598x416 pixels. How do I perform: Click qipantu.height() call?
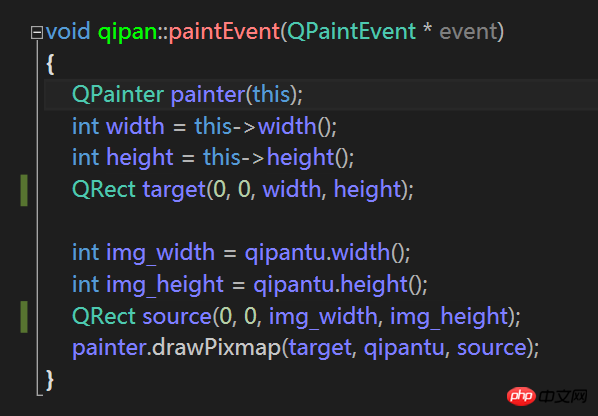tap(341, 284)
